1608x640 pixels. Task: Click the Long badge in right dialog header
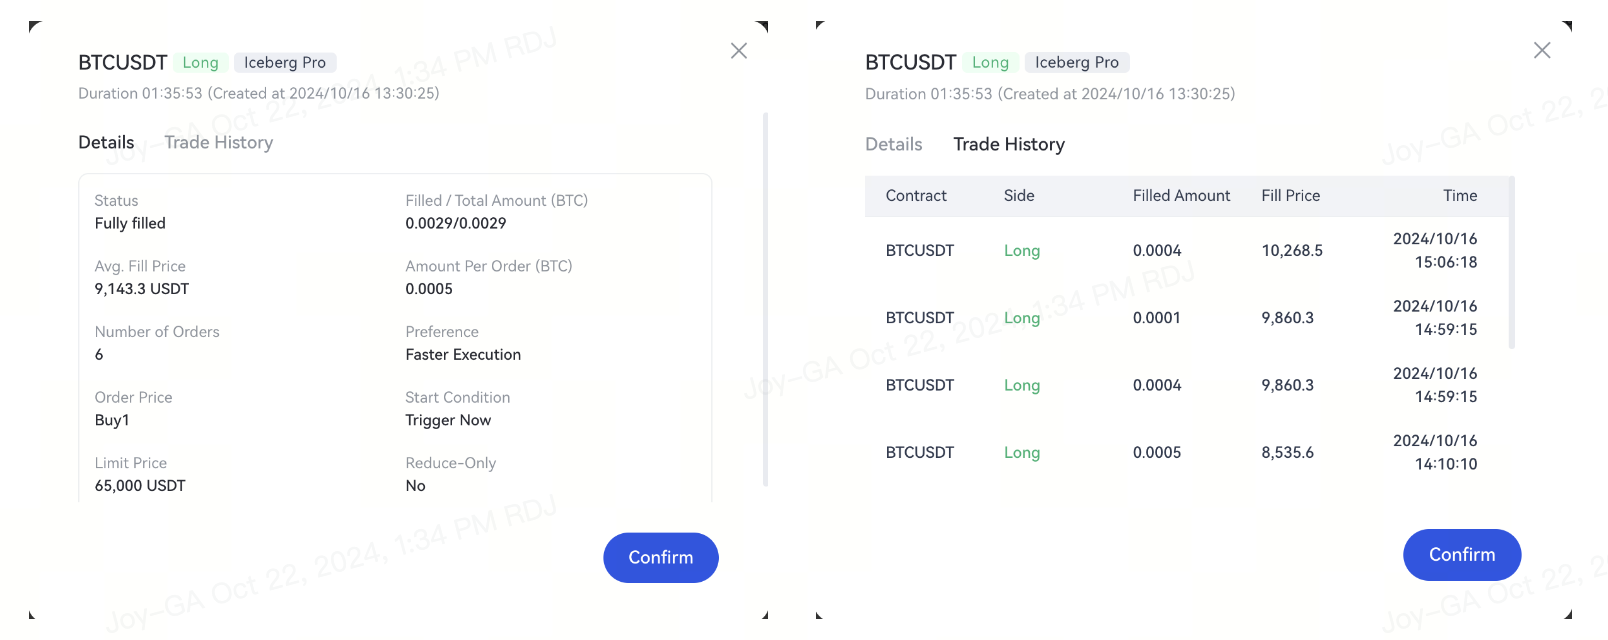coord(990,62)
